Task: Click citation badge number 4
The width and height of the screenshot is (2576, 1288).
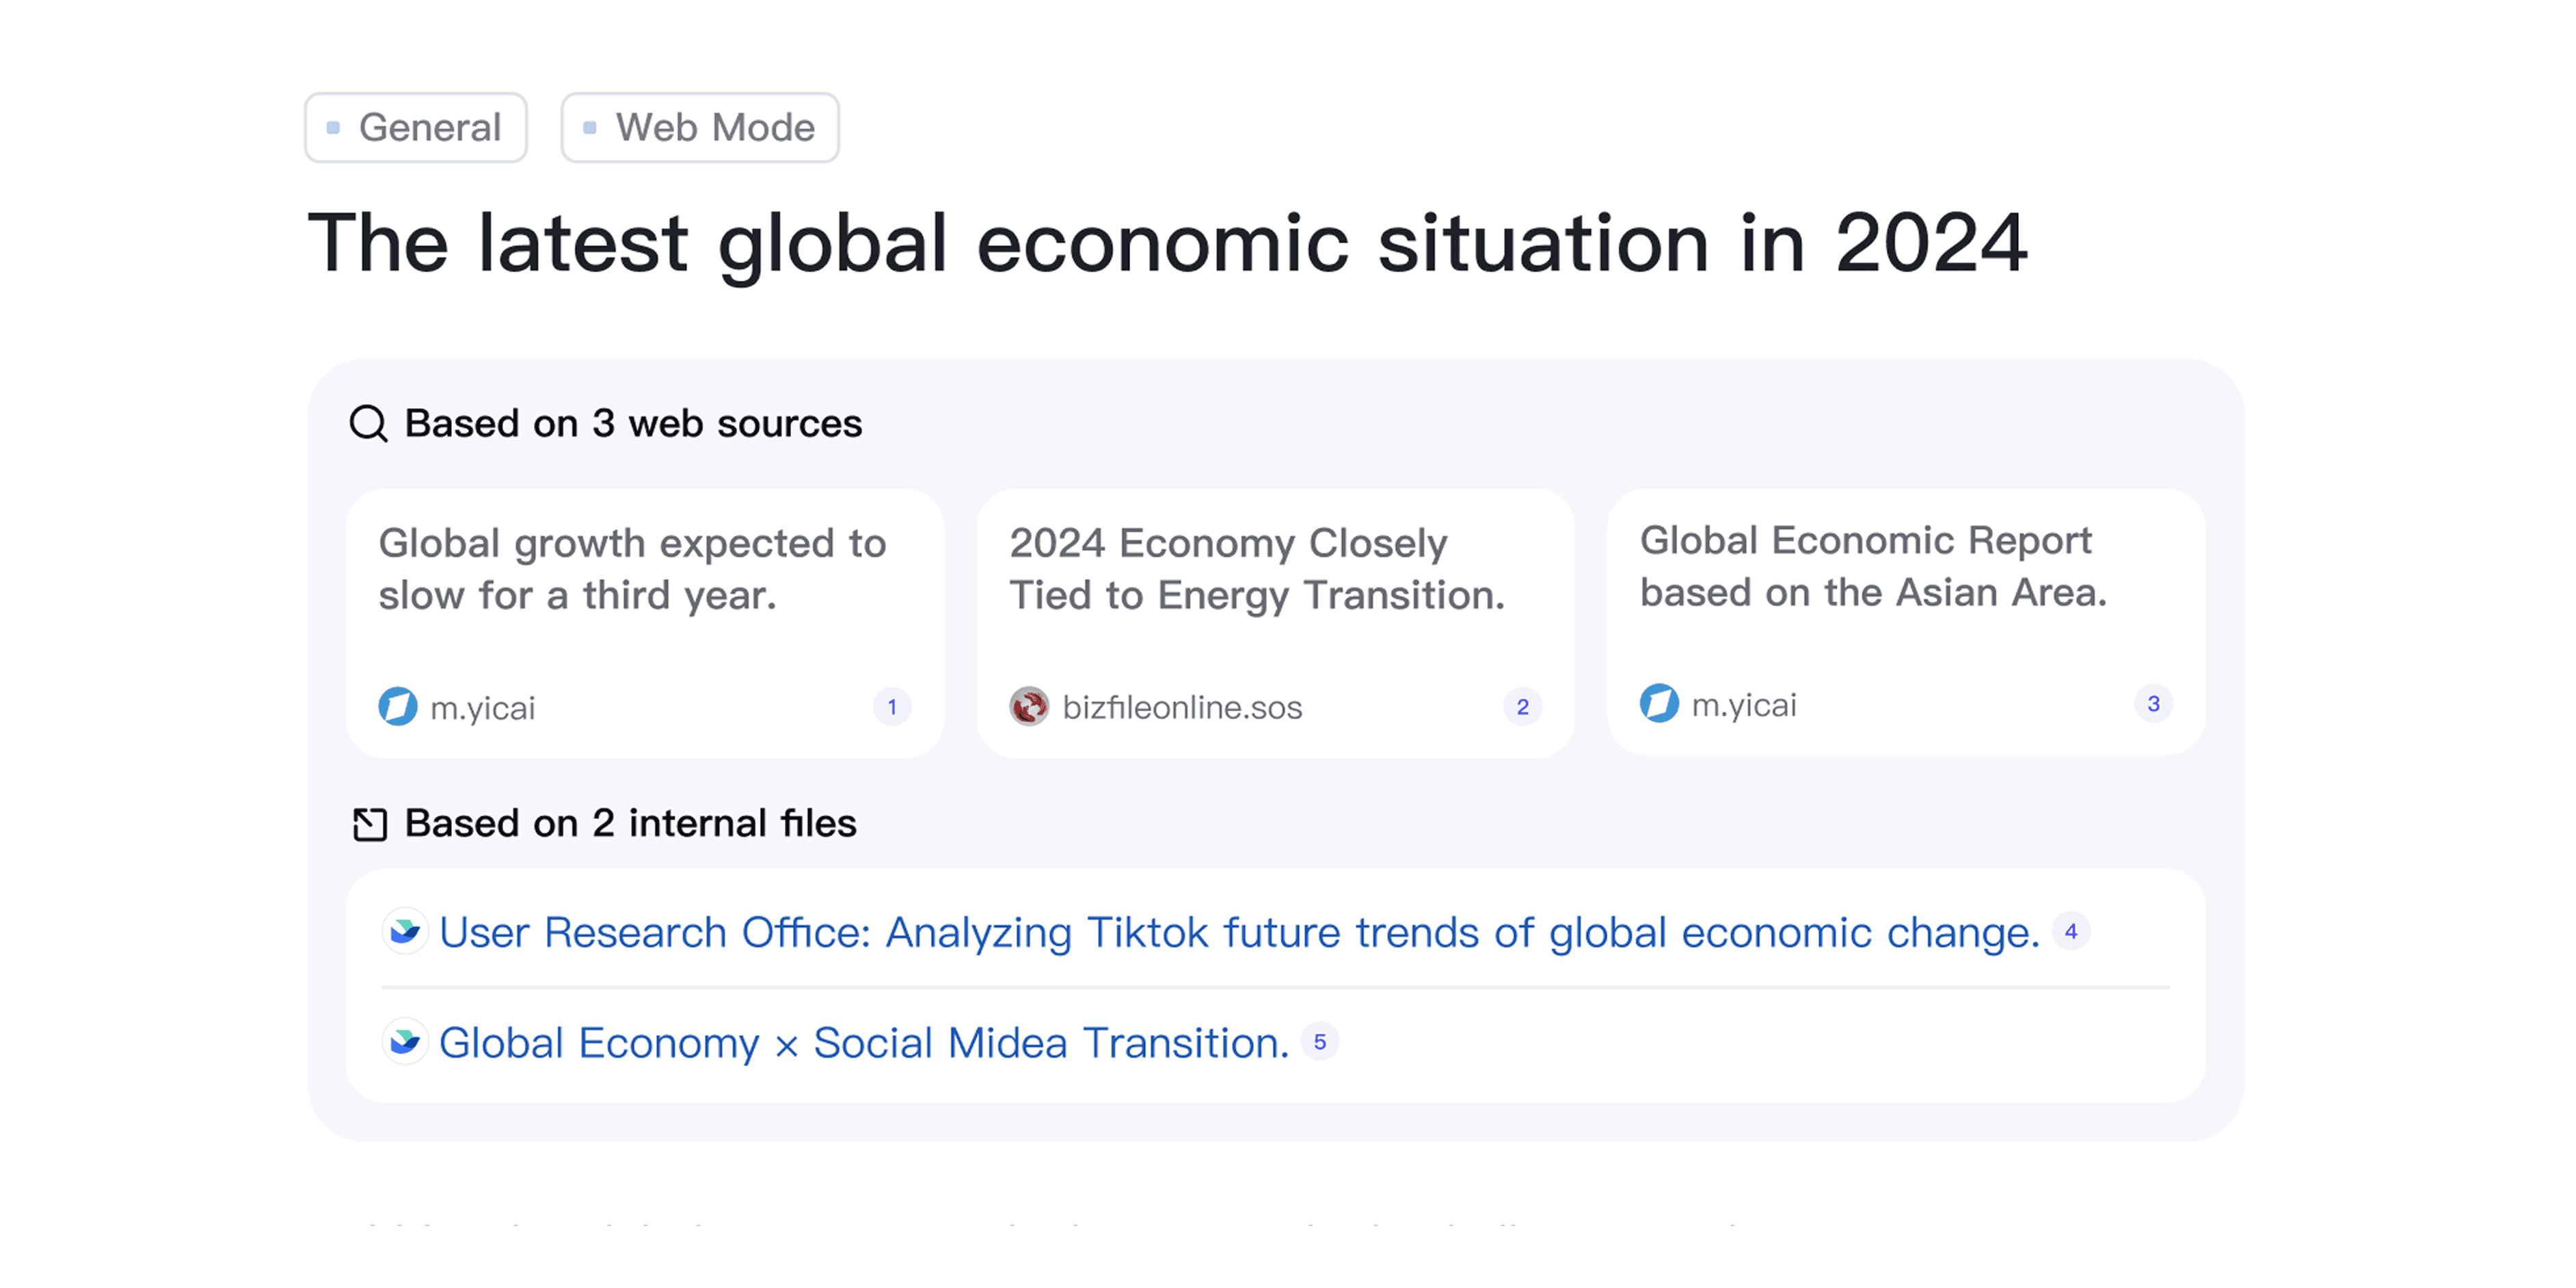Action: pyautogui.click(x=2071, y=932)
